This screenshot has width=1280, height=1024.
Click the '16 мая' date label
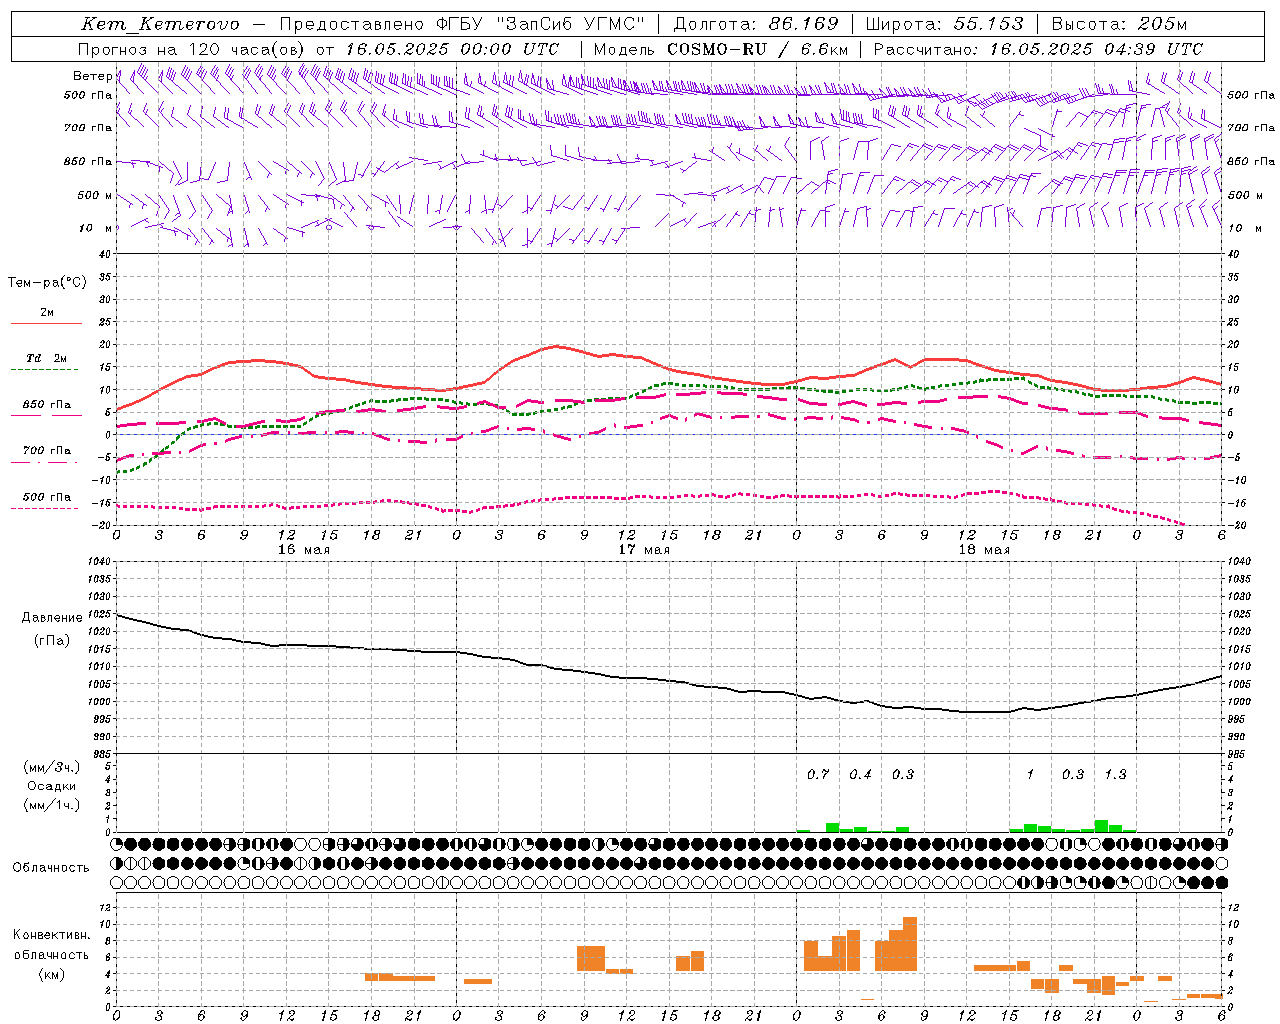coord(303,550)
